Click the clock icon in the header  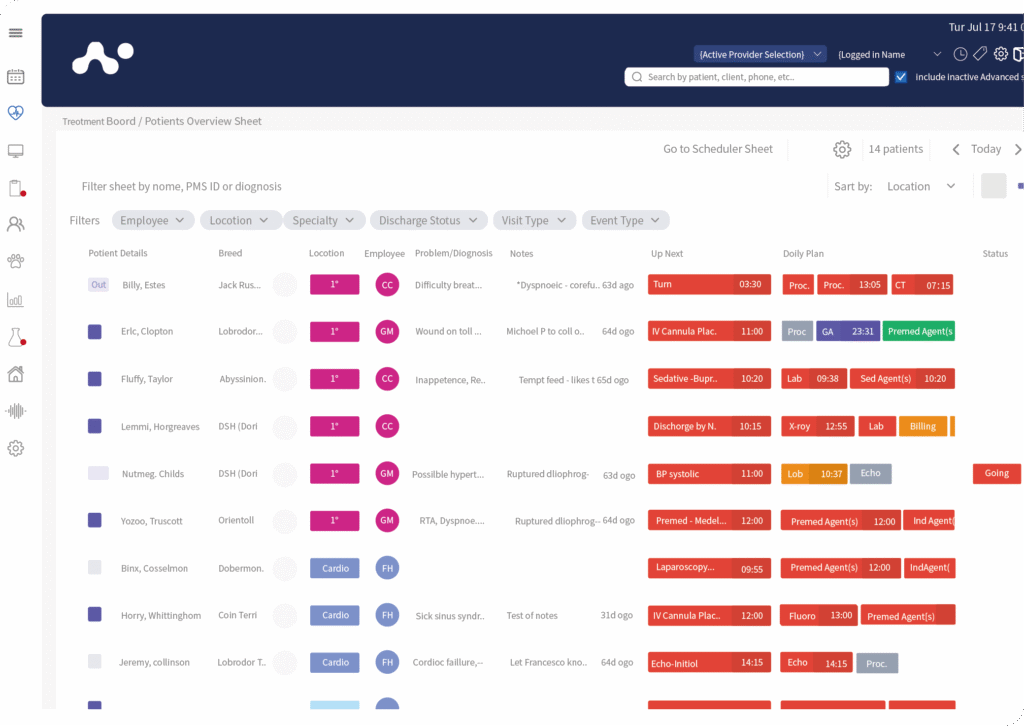[960, 54]
